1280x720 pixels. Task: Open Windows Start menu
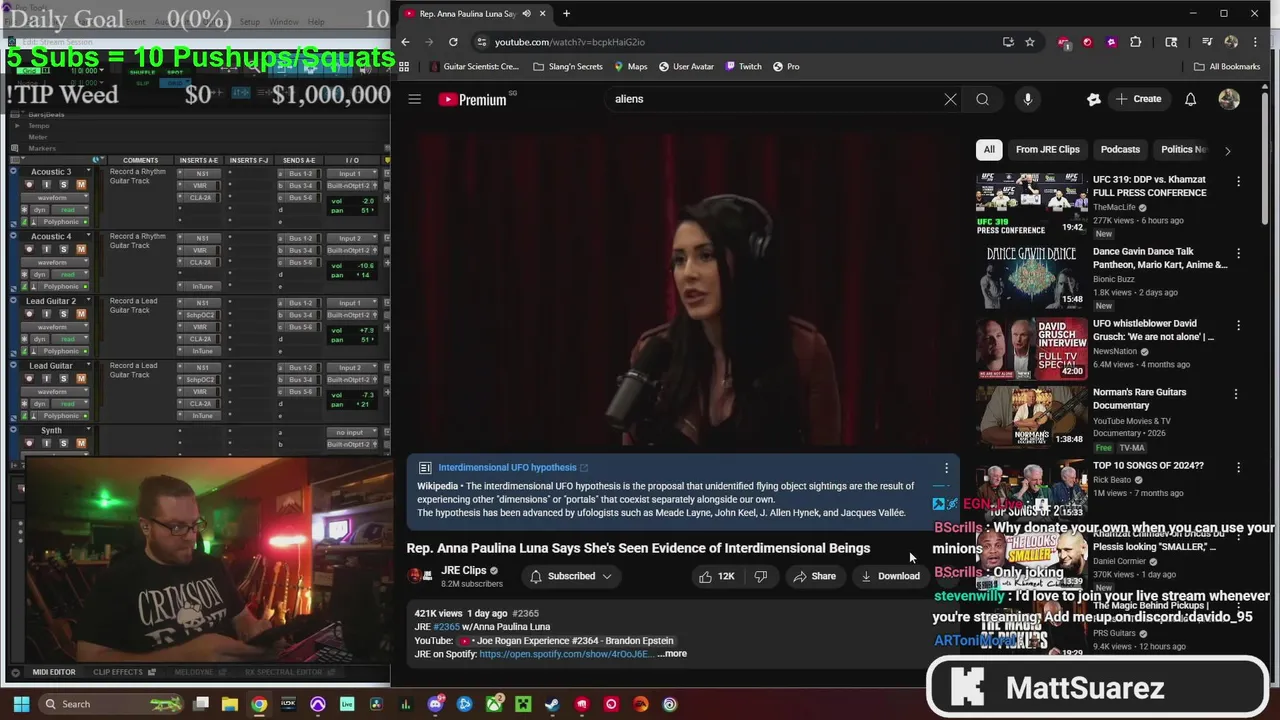click(21, 704)
